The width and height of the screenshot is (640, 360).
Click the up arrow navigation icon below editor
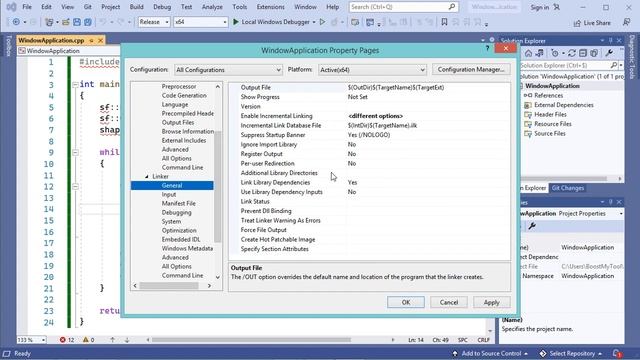[x=112, y=340]
